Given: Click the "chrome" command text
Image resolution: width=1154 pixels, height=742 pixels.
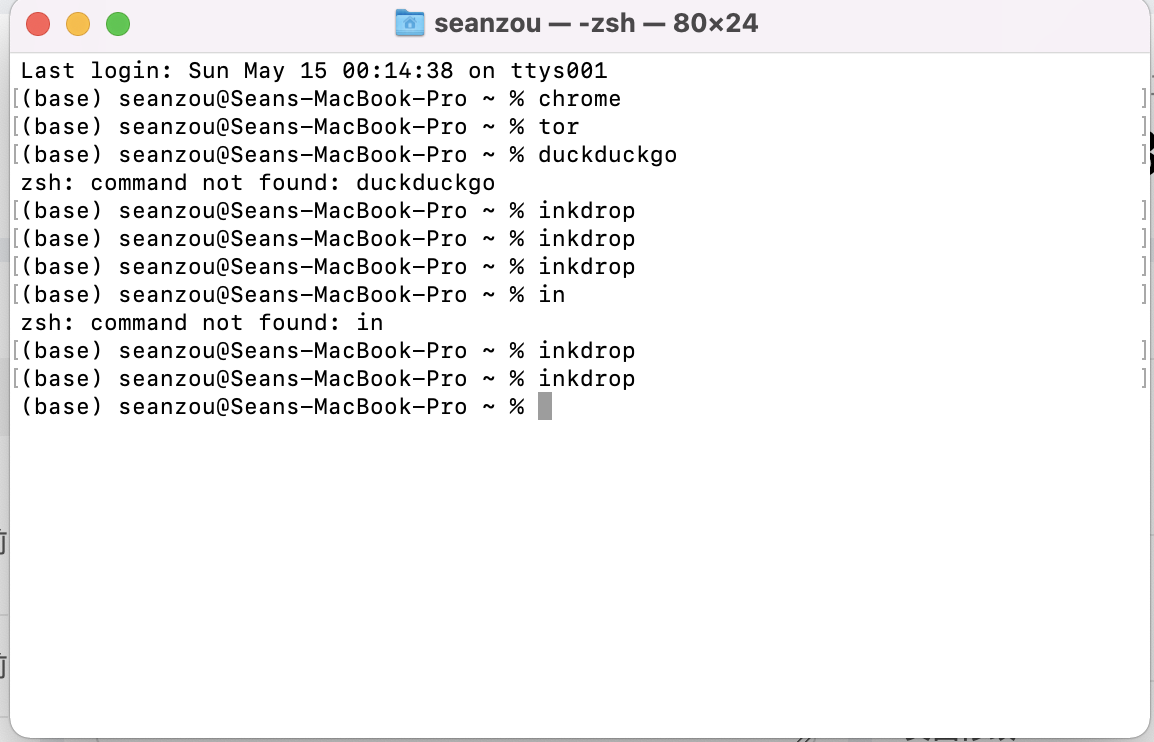Looking at the screenshot, I should coord(579,99).
